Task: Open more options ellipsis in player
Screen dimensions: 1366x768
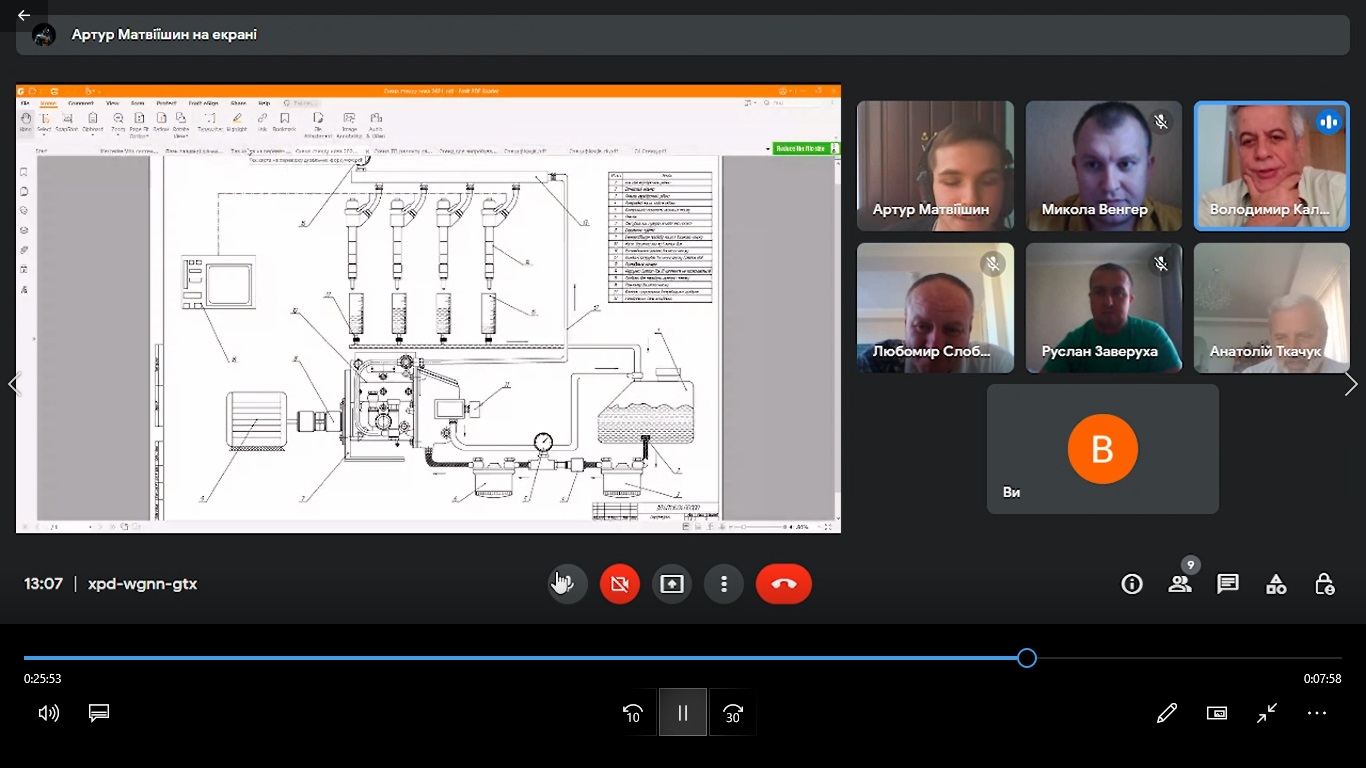Action: coord(1317,713)
